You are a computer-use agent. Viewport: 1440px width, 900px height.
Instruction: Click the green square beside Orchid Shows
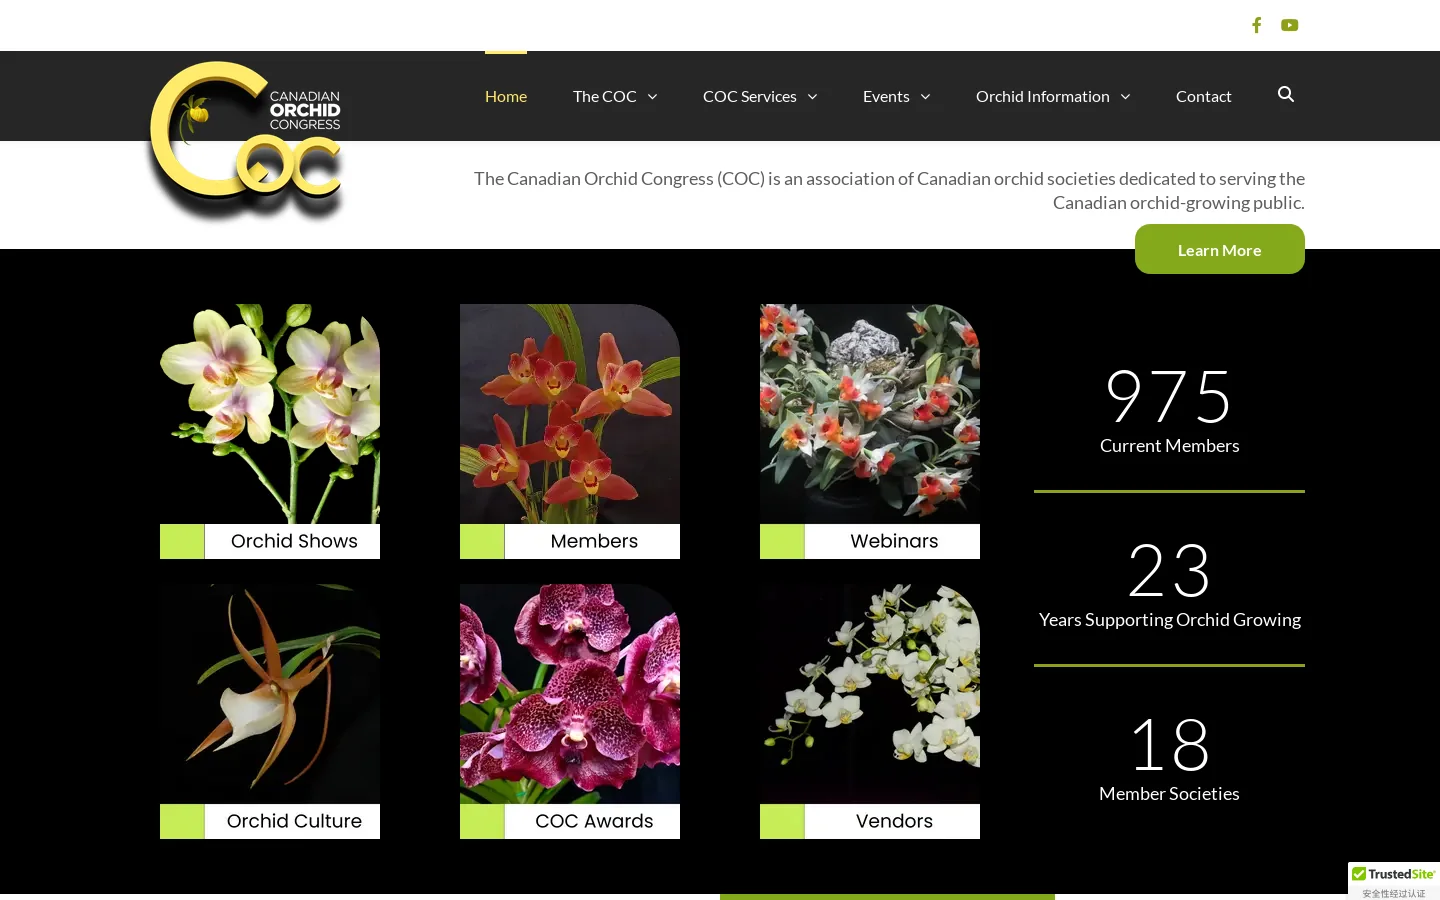[x=182, y=541]
